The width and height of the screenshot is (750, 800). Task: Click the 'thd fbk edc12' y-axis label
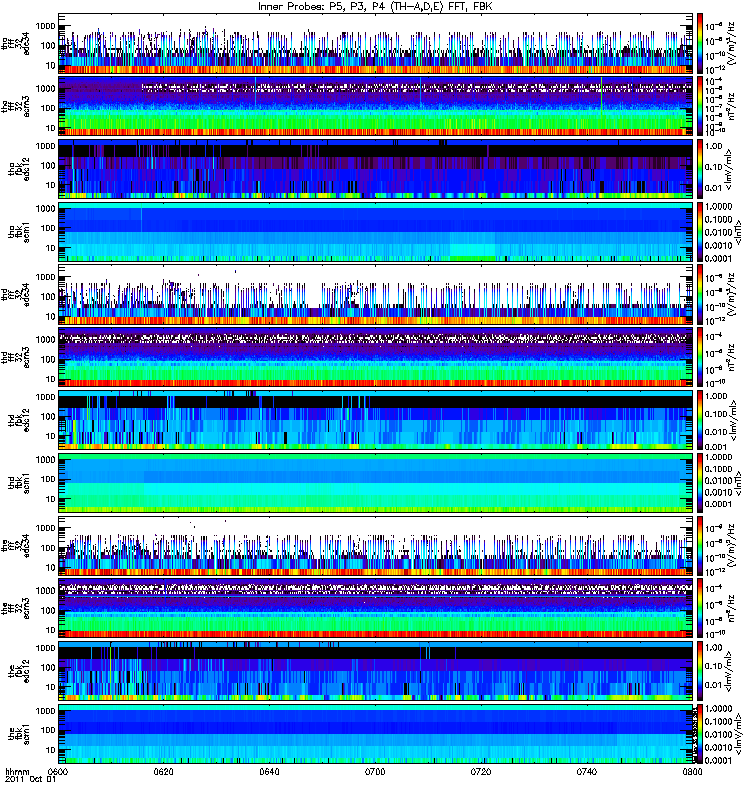click(19, 420)
